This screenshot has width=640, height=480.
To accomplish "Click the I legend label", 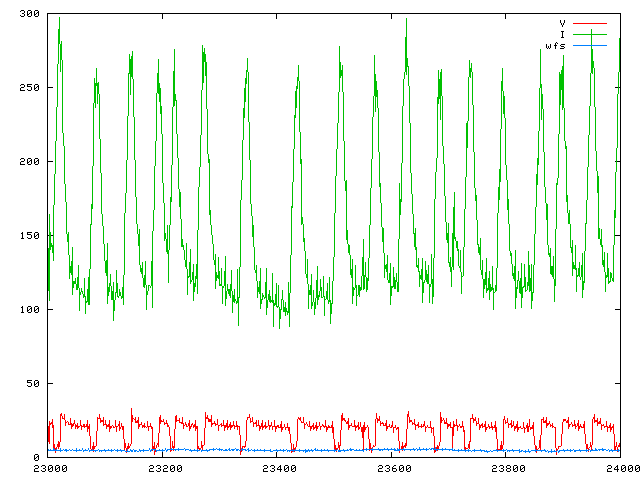I will pyautogui.click(x=563, y=35).
